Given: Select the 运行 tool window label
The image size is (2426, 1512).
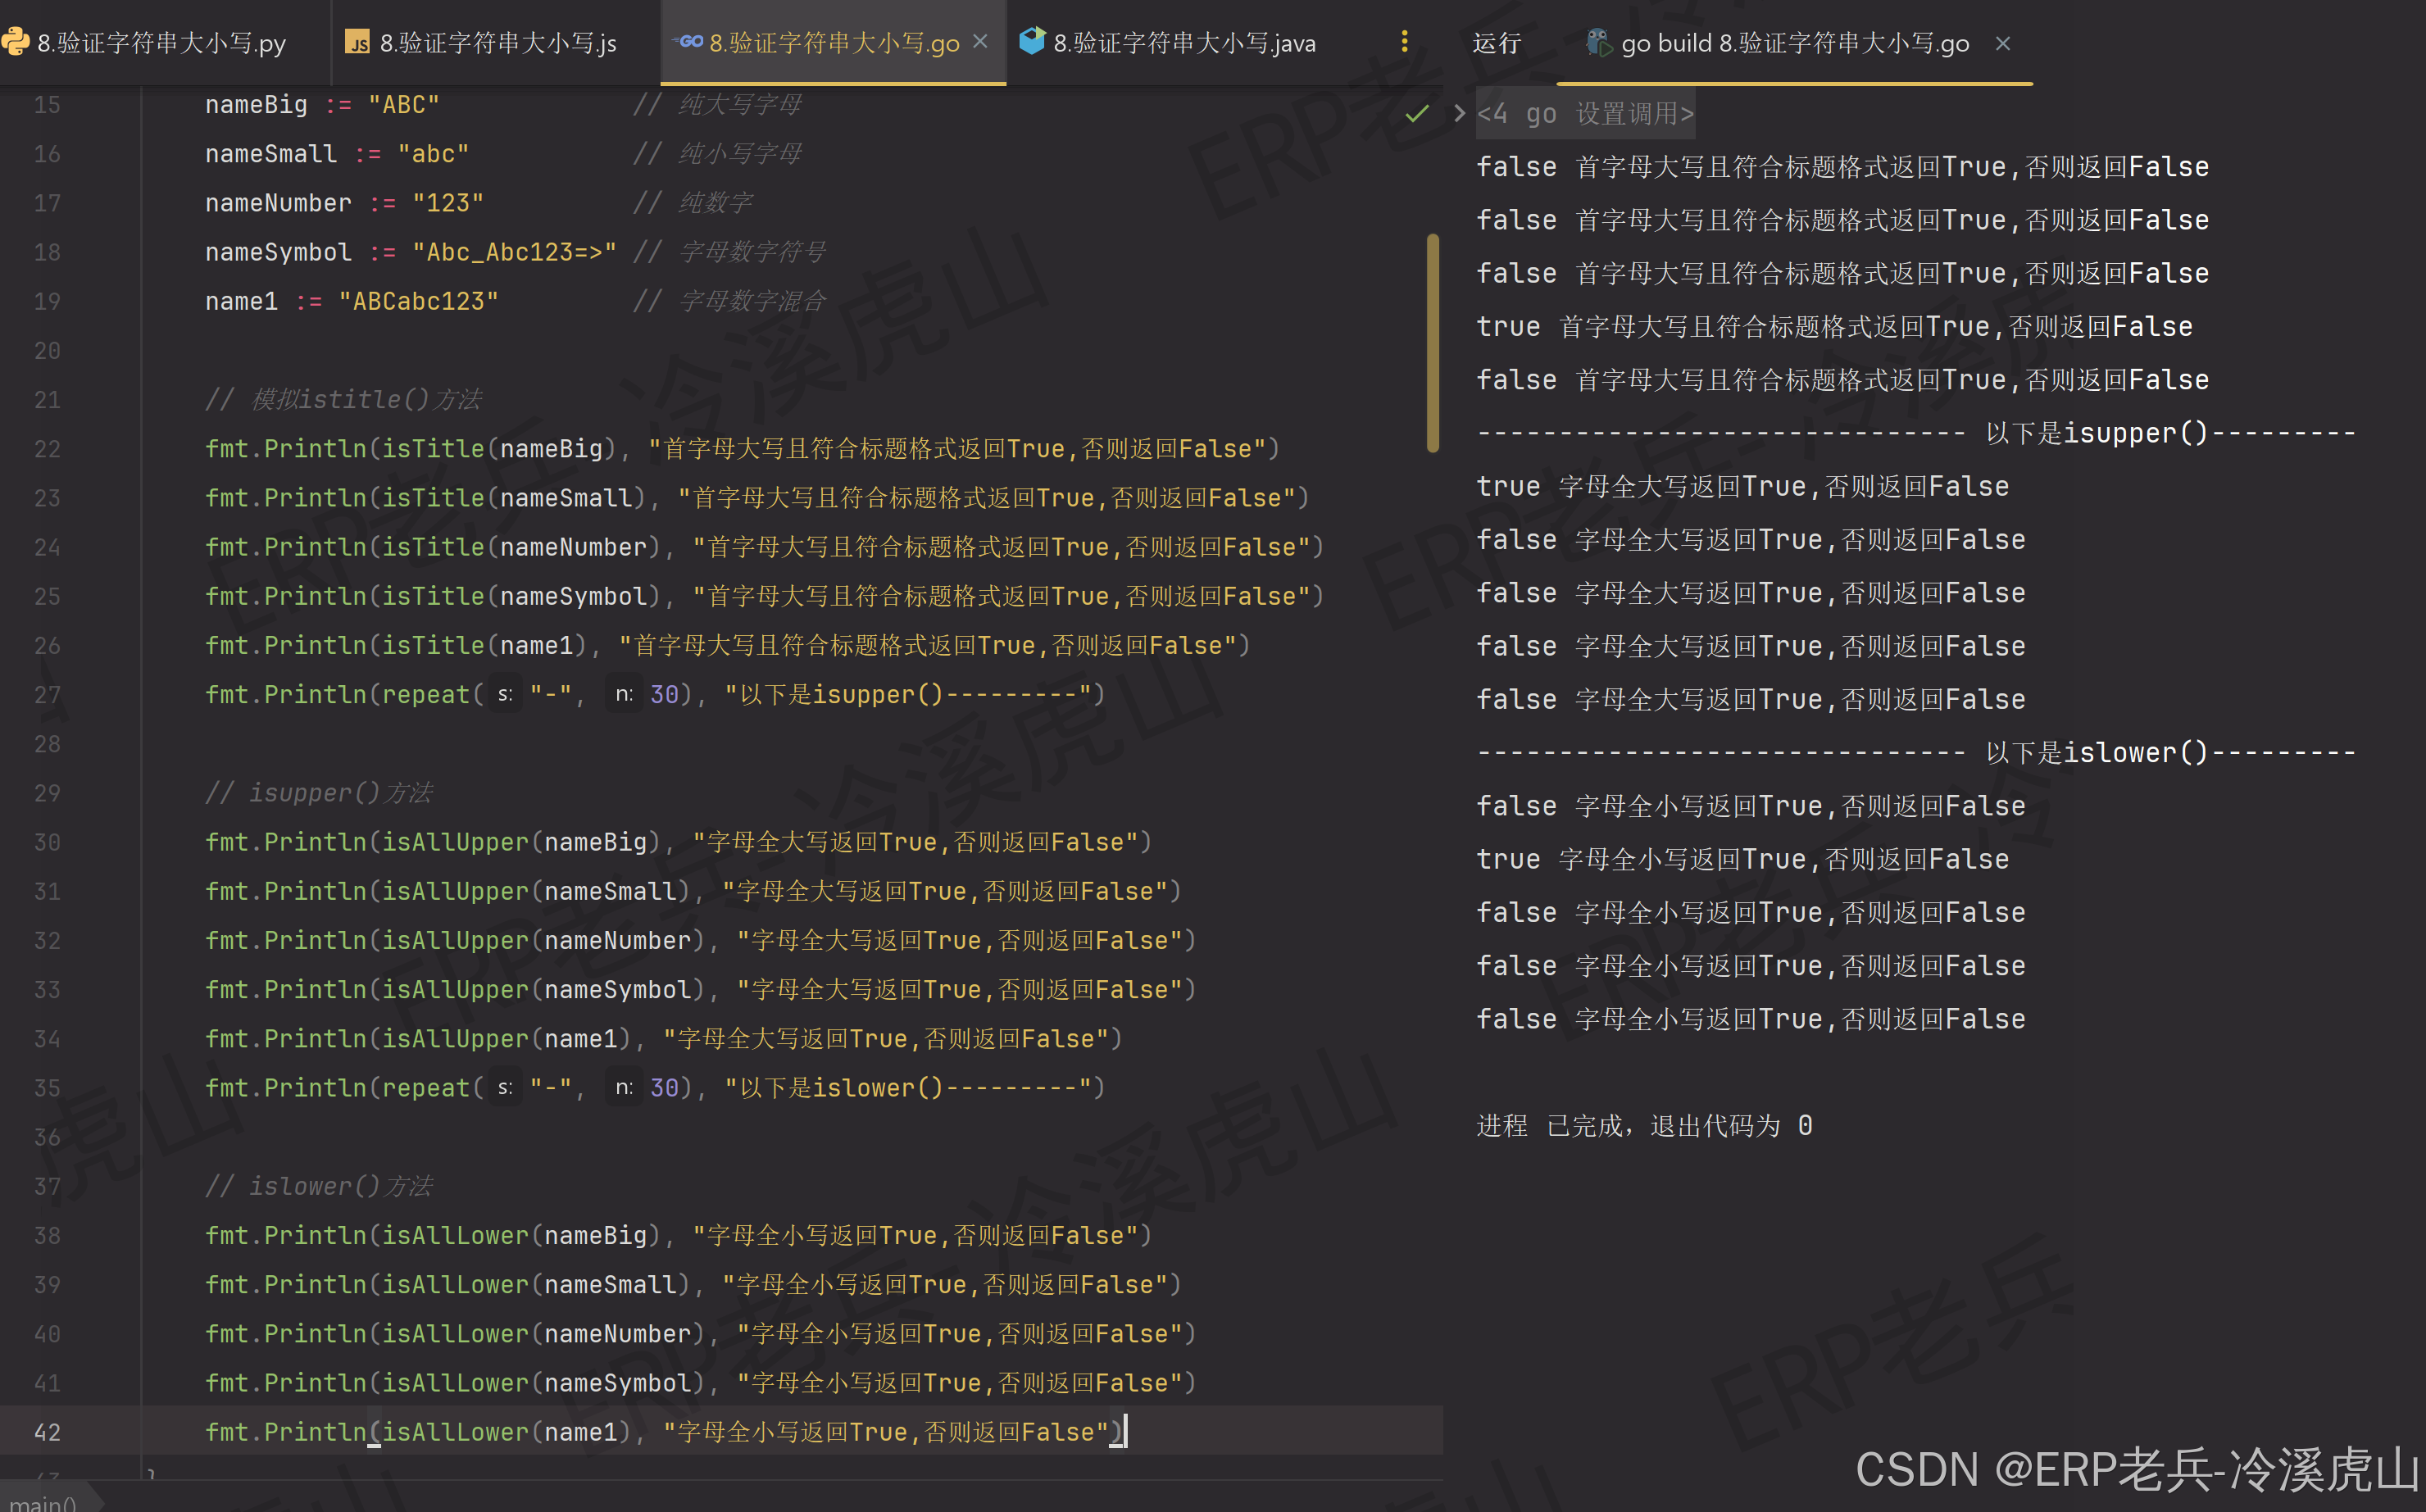Looking at the screenshot, I should point(1496,43).
